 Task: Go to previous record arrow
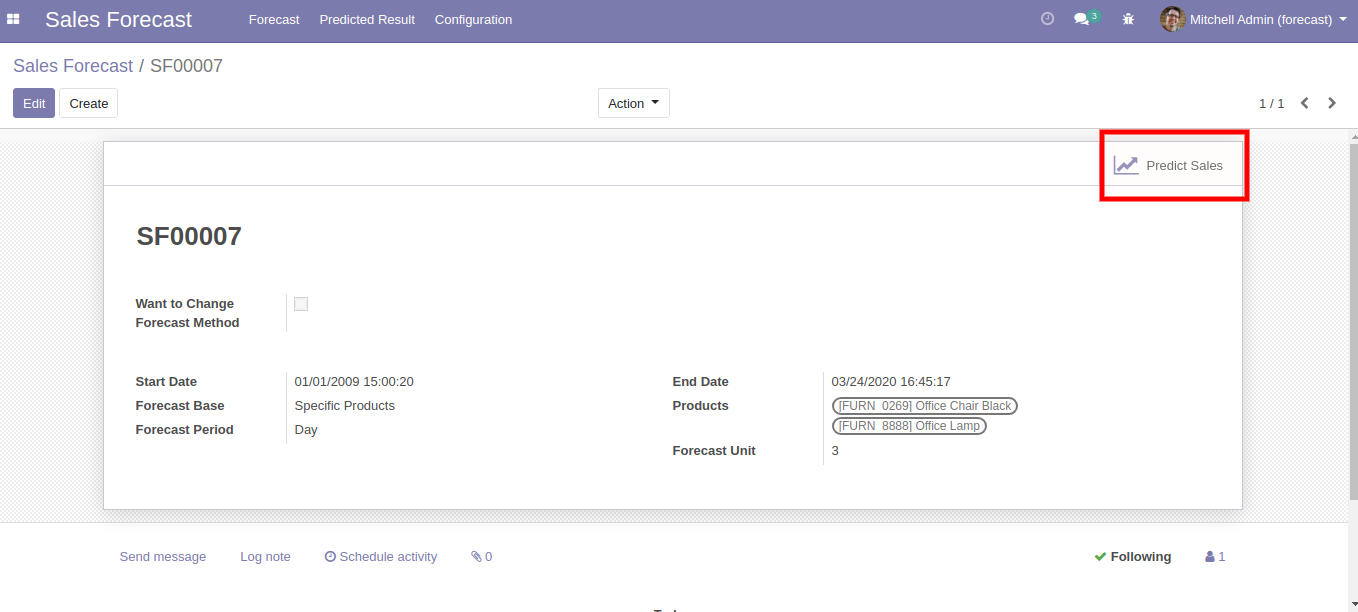click(x=1304, y=103)
